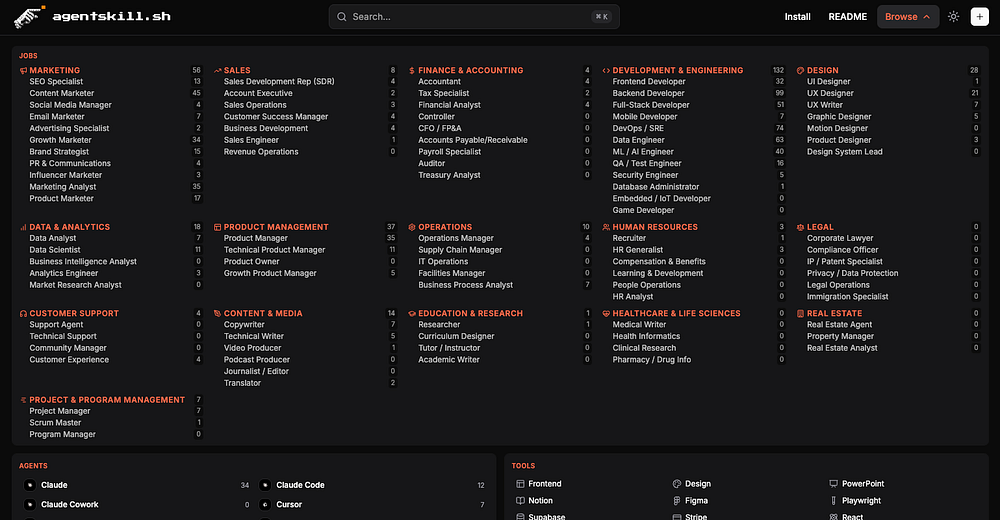The width and height of the screenshot is (1000, 520).
Task: Click the Claude Cowork agent icon
Action: tap(30, 504)
